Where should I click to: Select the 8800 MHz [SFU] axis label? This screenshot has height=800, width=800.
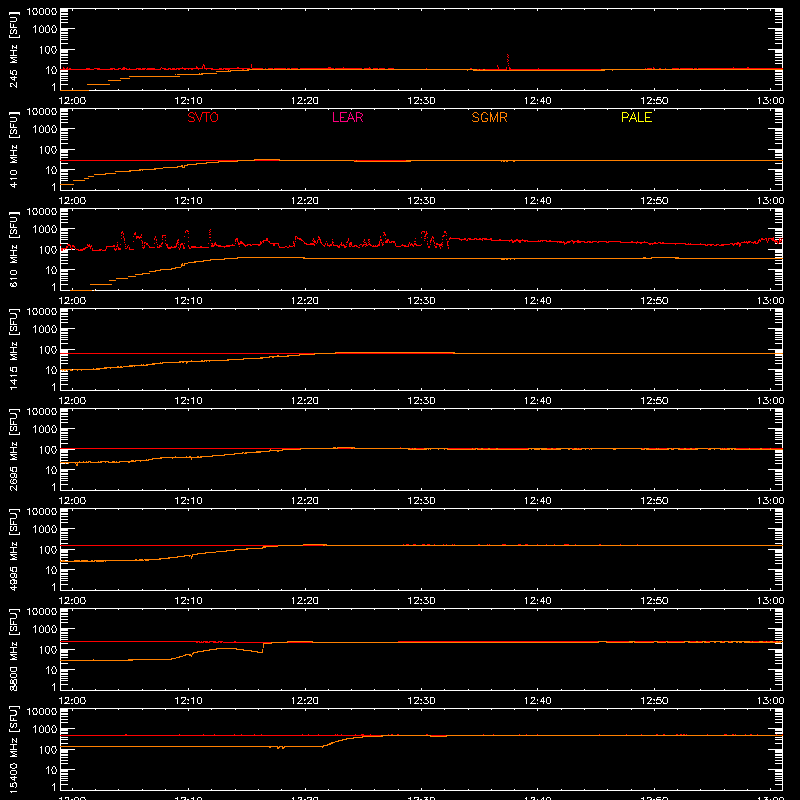coord(14,649)
